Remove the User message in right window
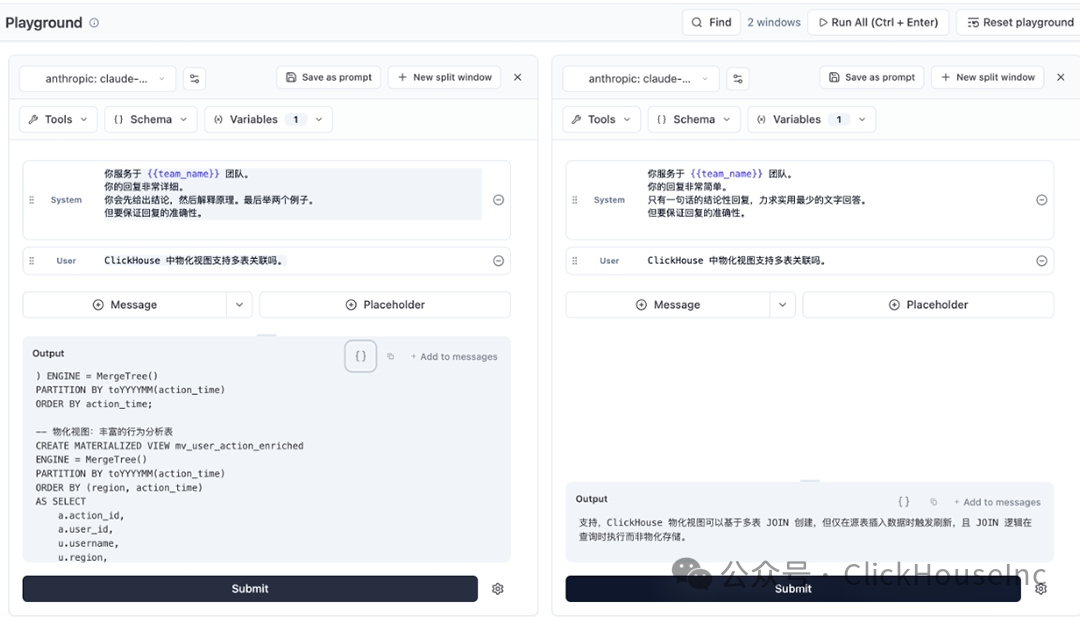The width and height of the screenshot is (1080, 617). tap(1041, 260)
